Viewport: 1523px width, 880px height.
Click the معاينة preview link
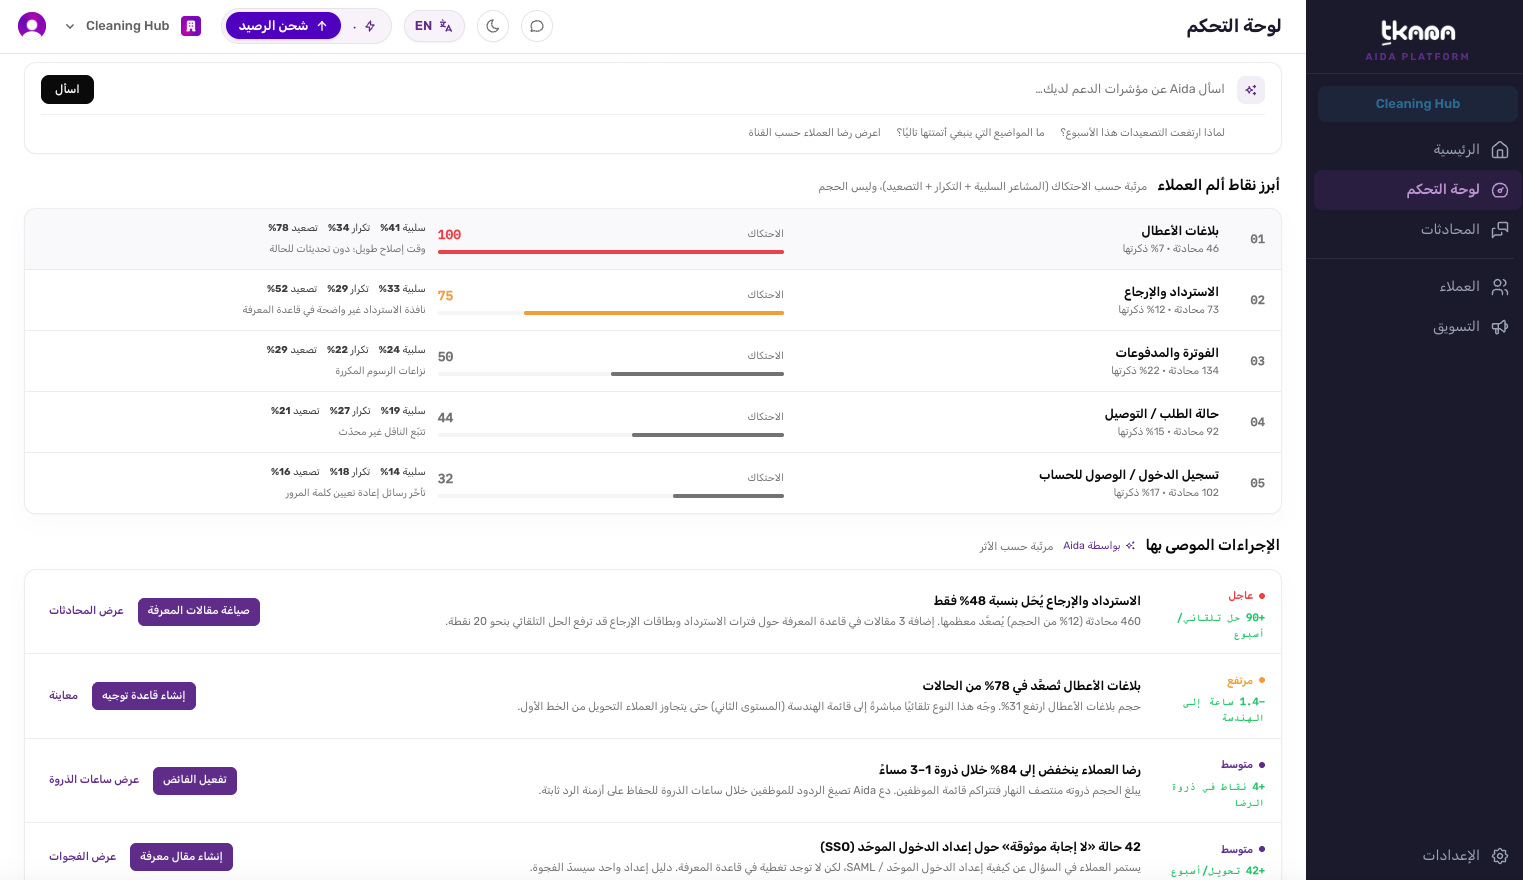(64, 696)
